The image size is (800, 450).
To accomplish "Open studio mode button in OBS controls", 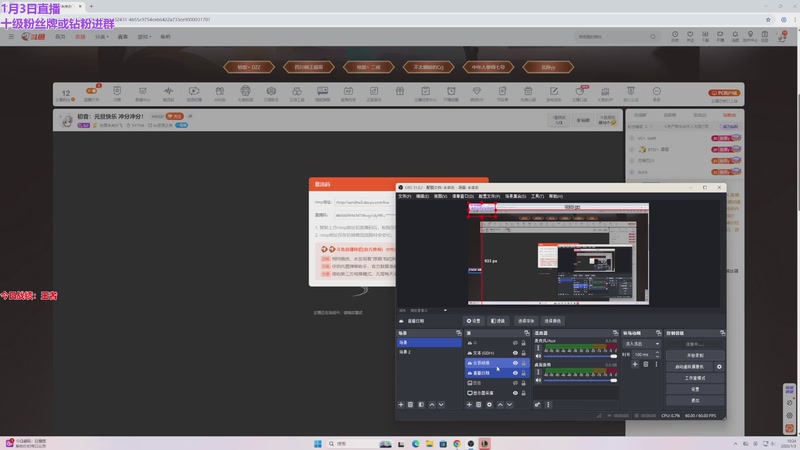I will [x=695, y=378].
